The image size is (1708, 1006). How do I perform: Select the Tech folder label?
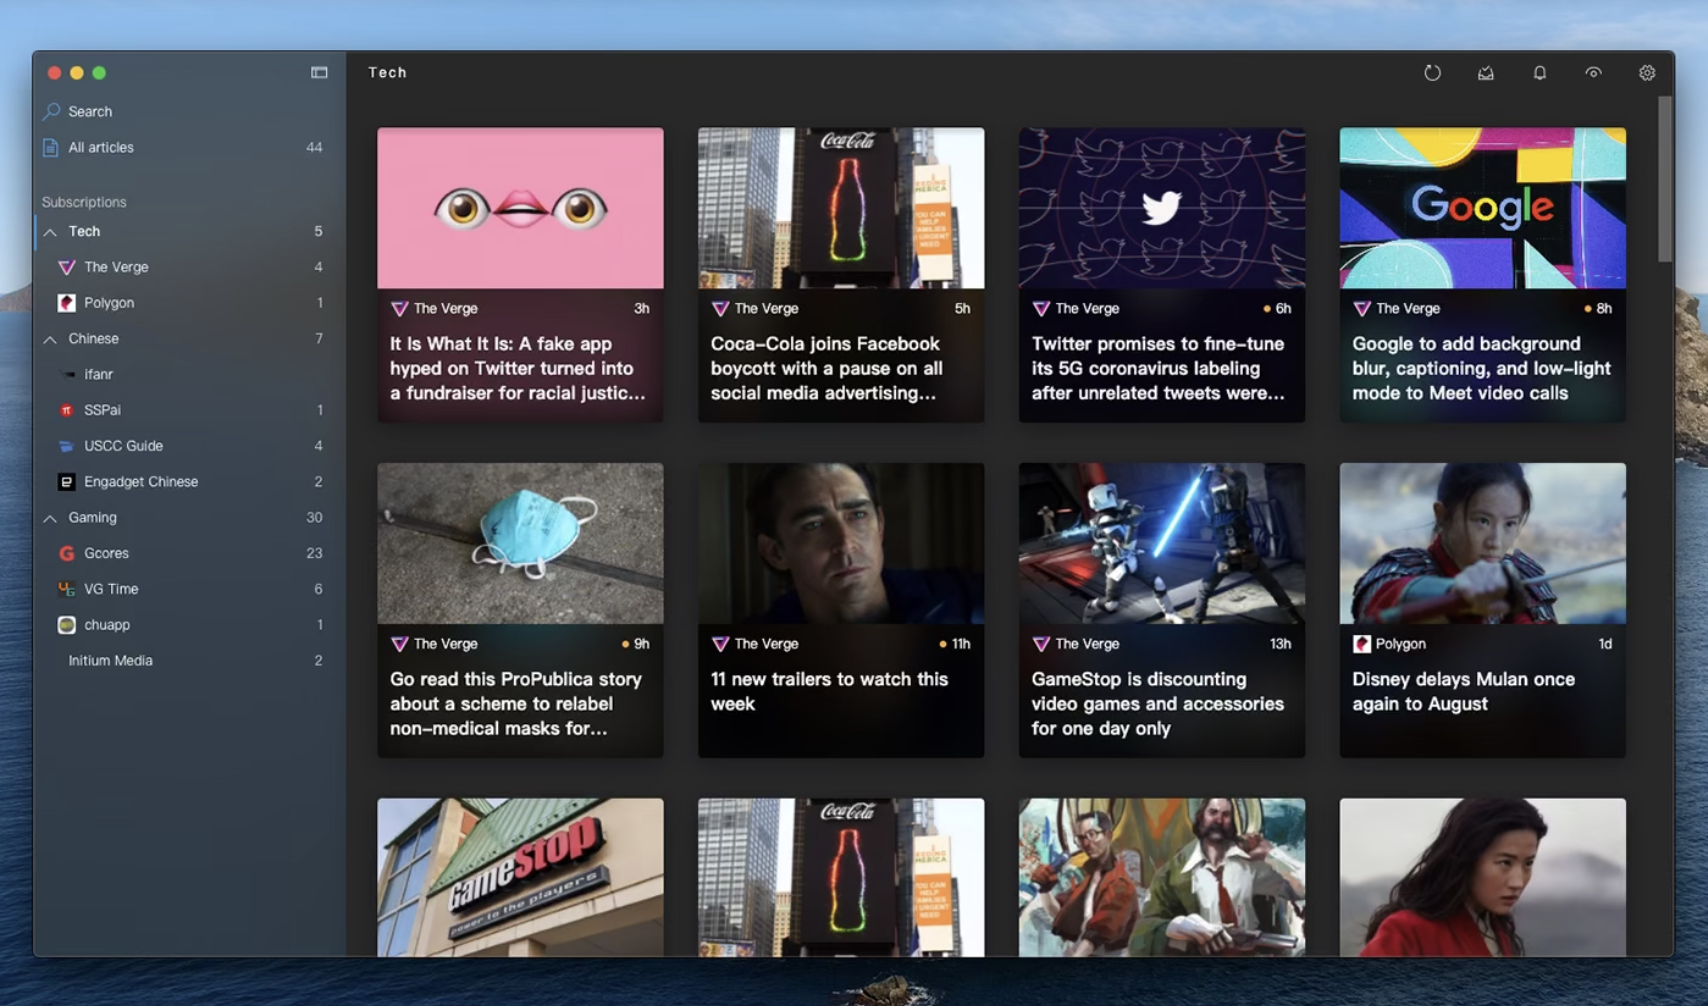84,231
